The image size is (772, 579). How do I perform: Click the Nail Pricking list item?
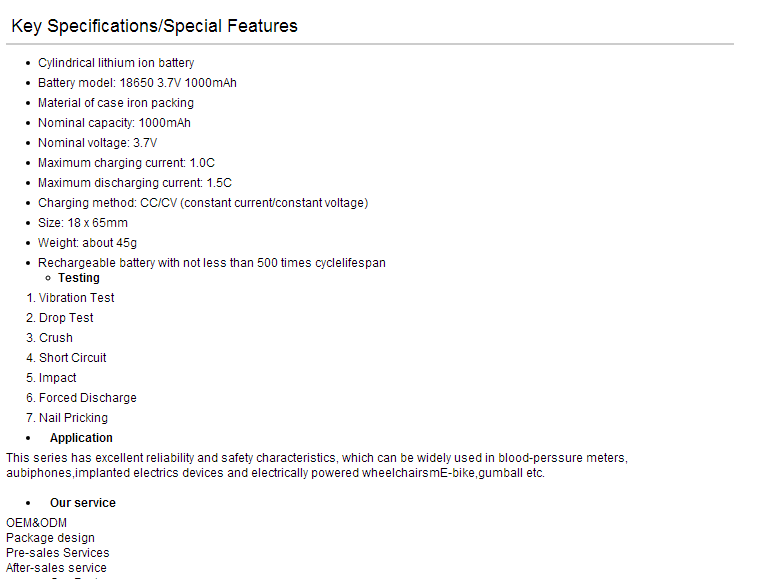(73, 418)
